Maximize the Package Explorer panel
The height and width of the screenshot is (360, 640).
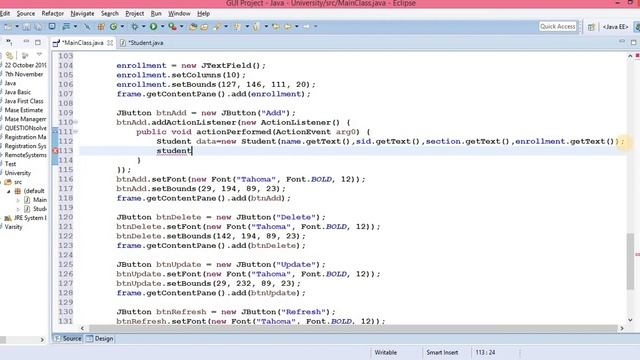tap(38, 42)
